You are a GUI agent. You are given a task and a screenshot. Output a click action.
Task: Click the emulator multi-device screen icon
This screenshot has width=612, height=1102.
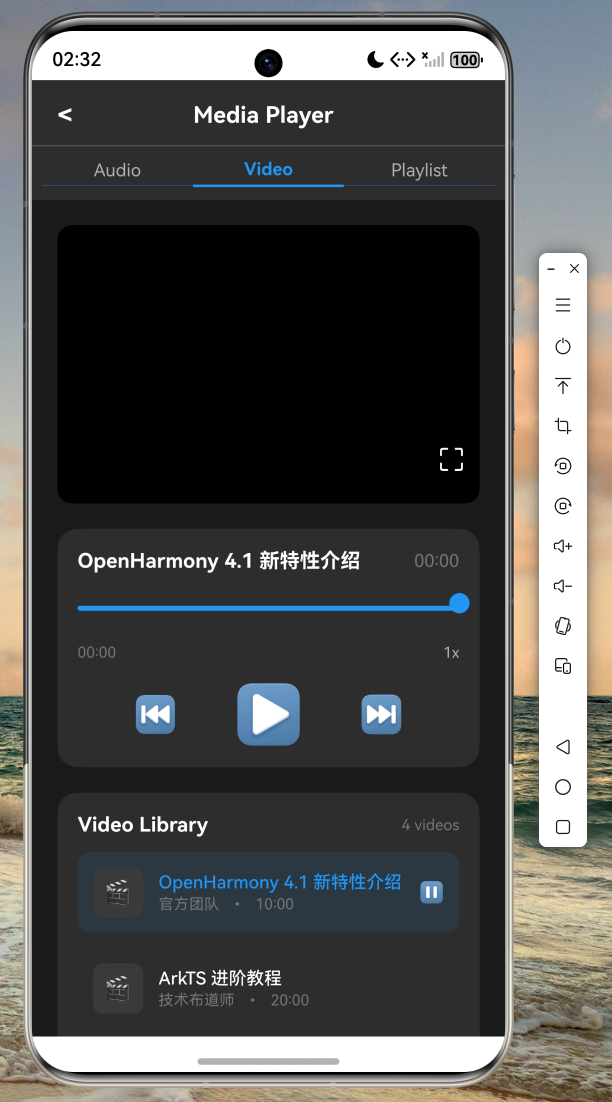pos(563,666)
